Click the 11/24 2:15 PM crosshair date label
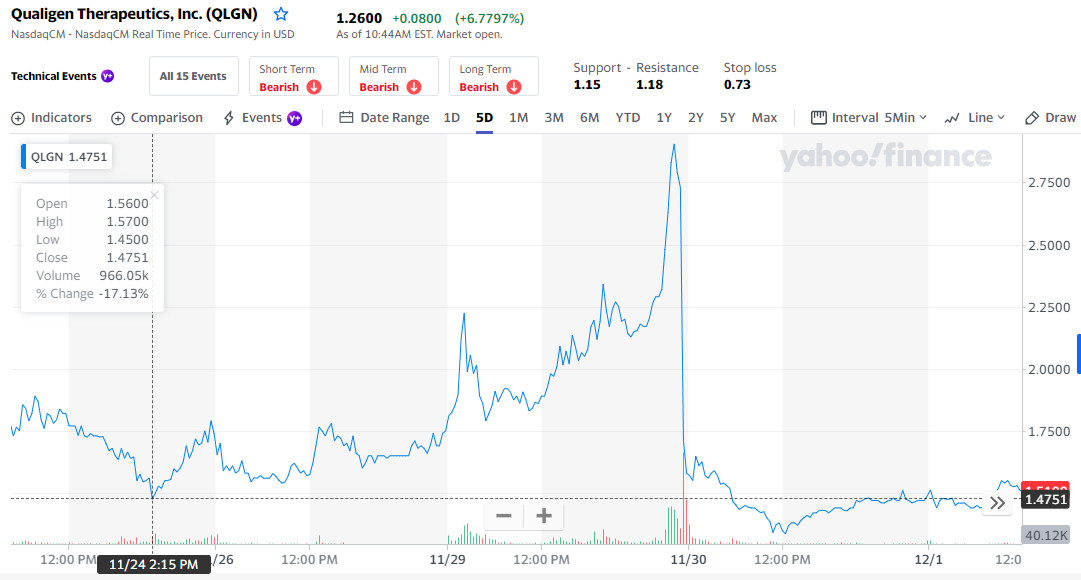 [153, 564]
